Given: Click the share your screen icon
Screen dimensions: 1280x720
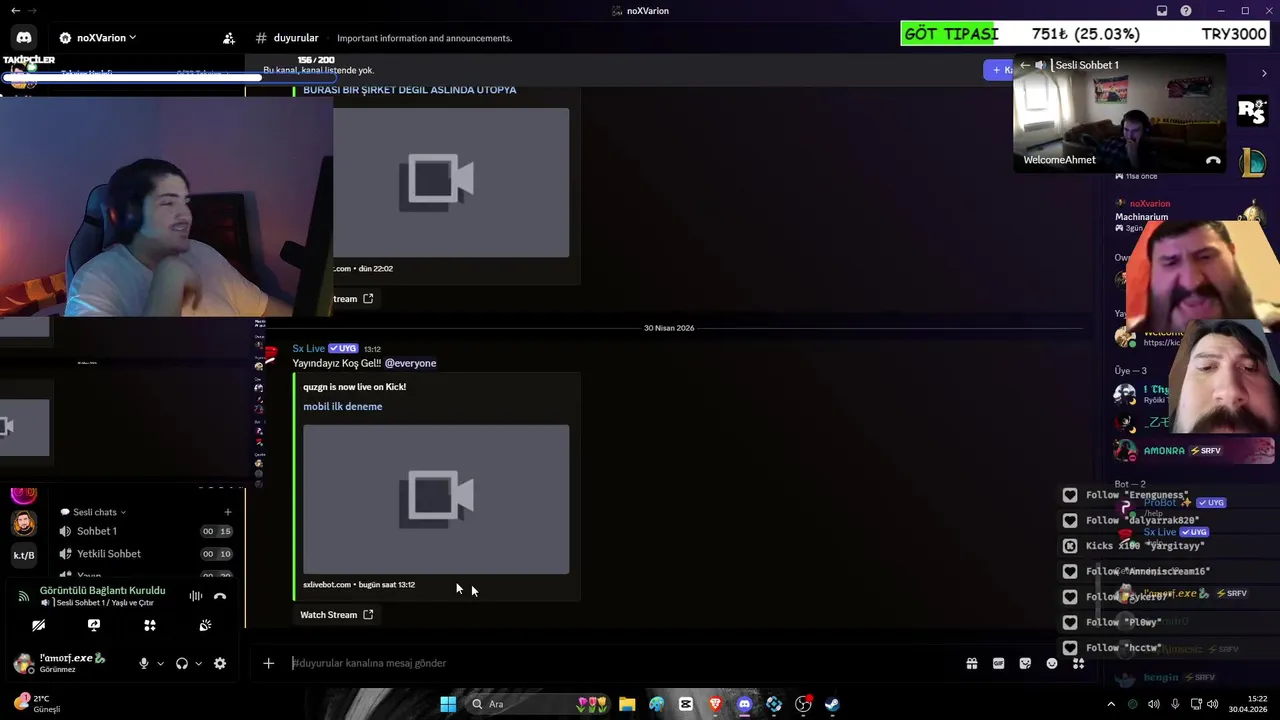Looking at the screenshot, I should point(94,625).
